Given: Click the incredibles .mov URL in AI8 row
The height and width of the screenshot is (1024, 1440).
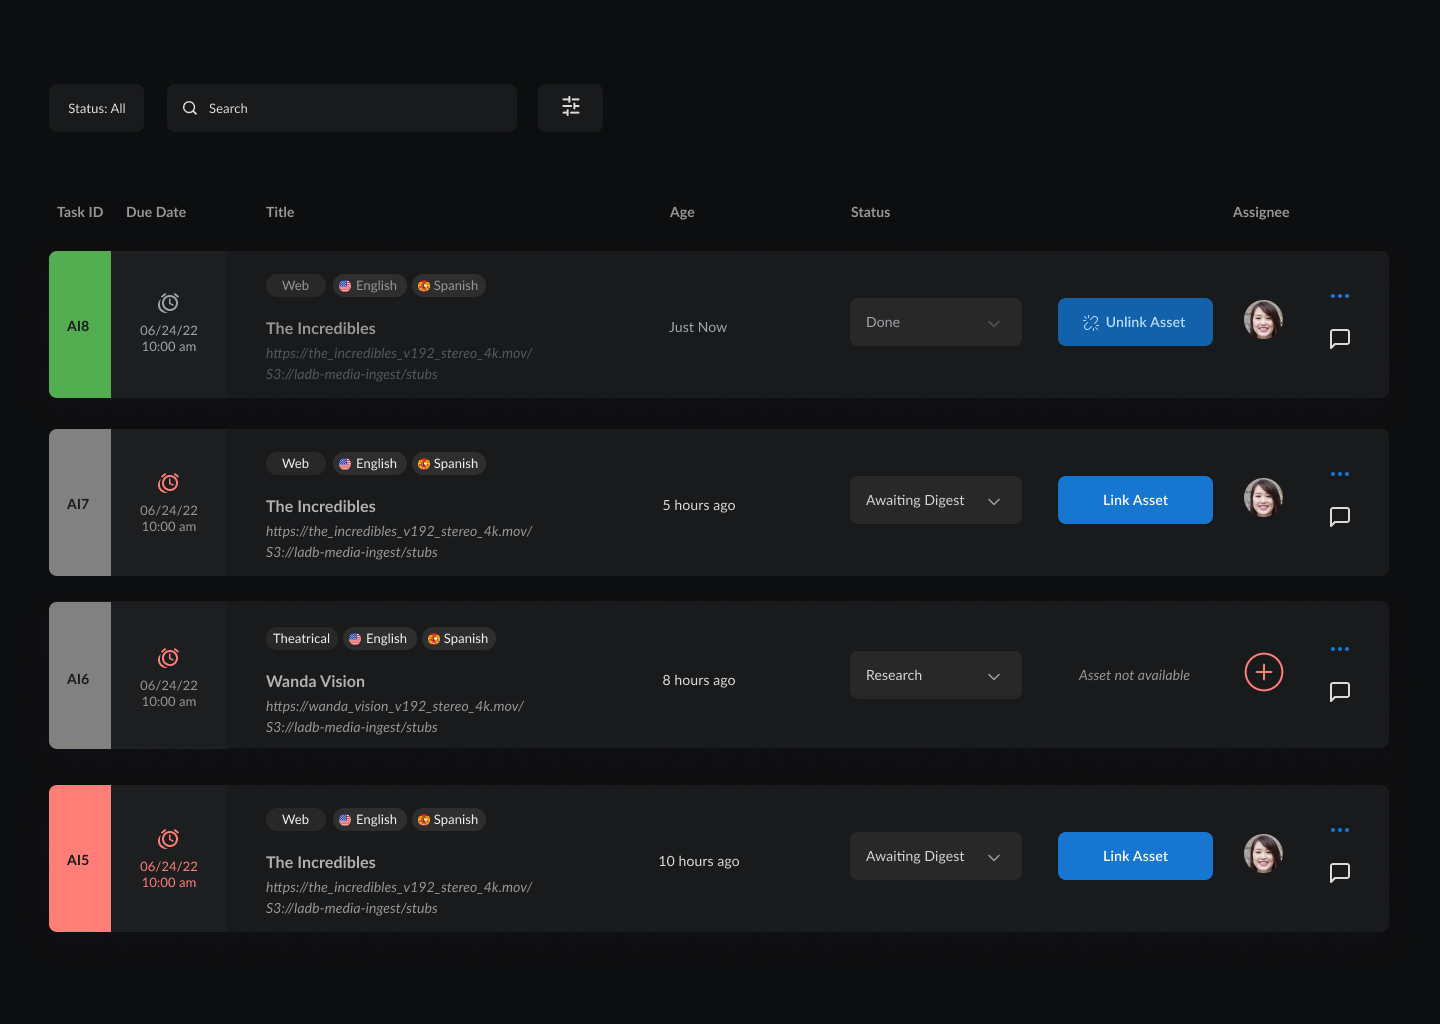Looking at the screenshot, I should click(399, 353).
